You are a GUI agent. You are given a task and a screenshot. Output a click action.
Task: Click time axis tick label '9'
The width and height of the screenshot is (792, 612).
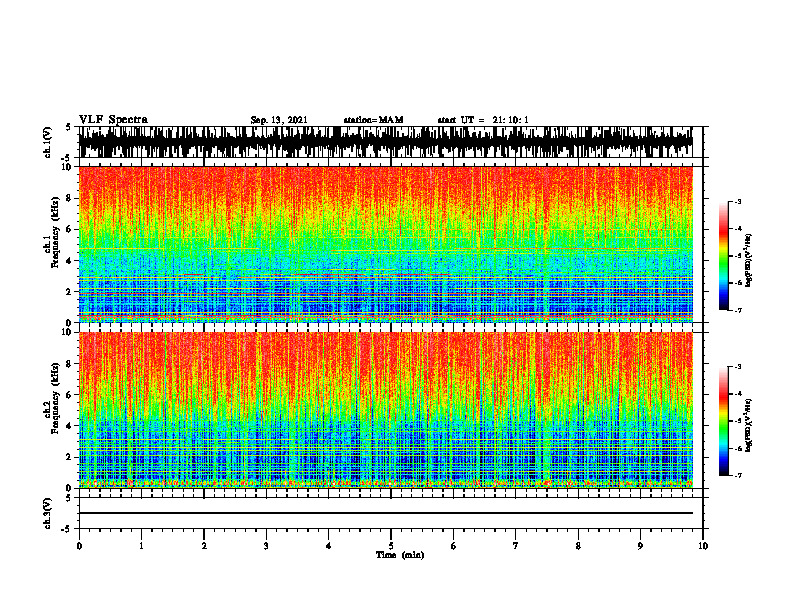click(x=640, y=546)
